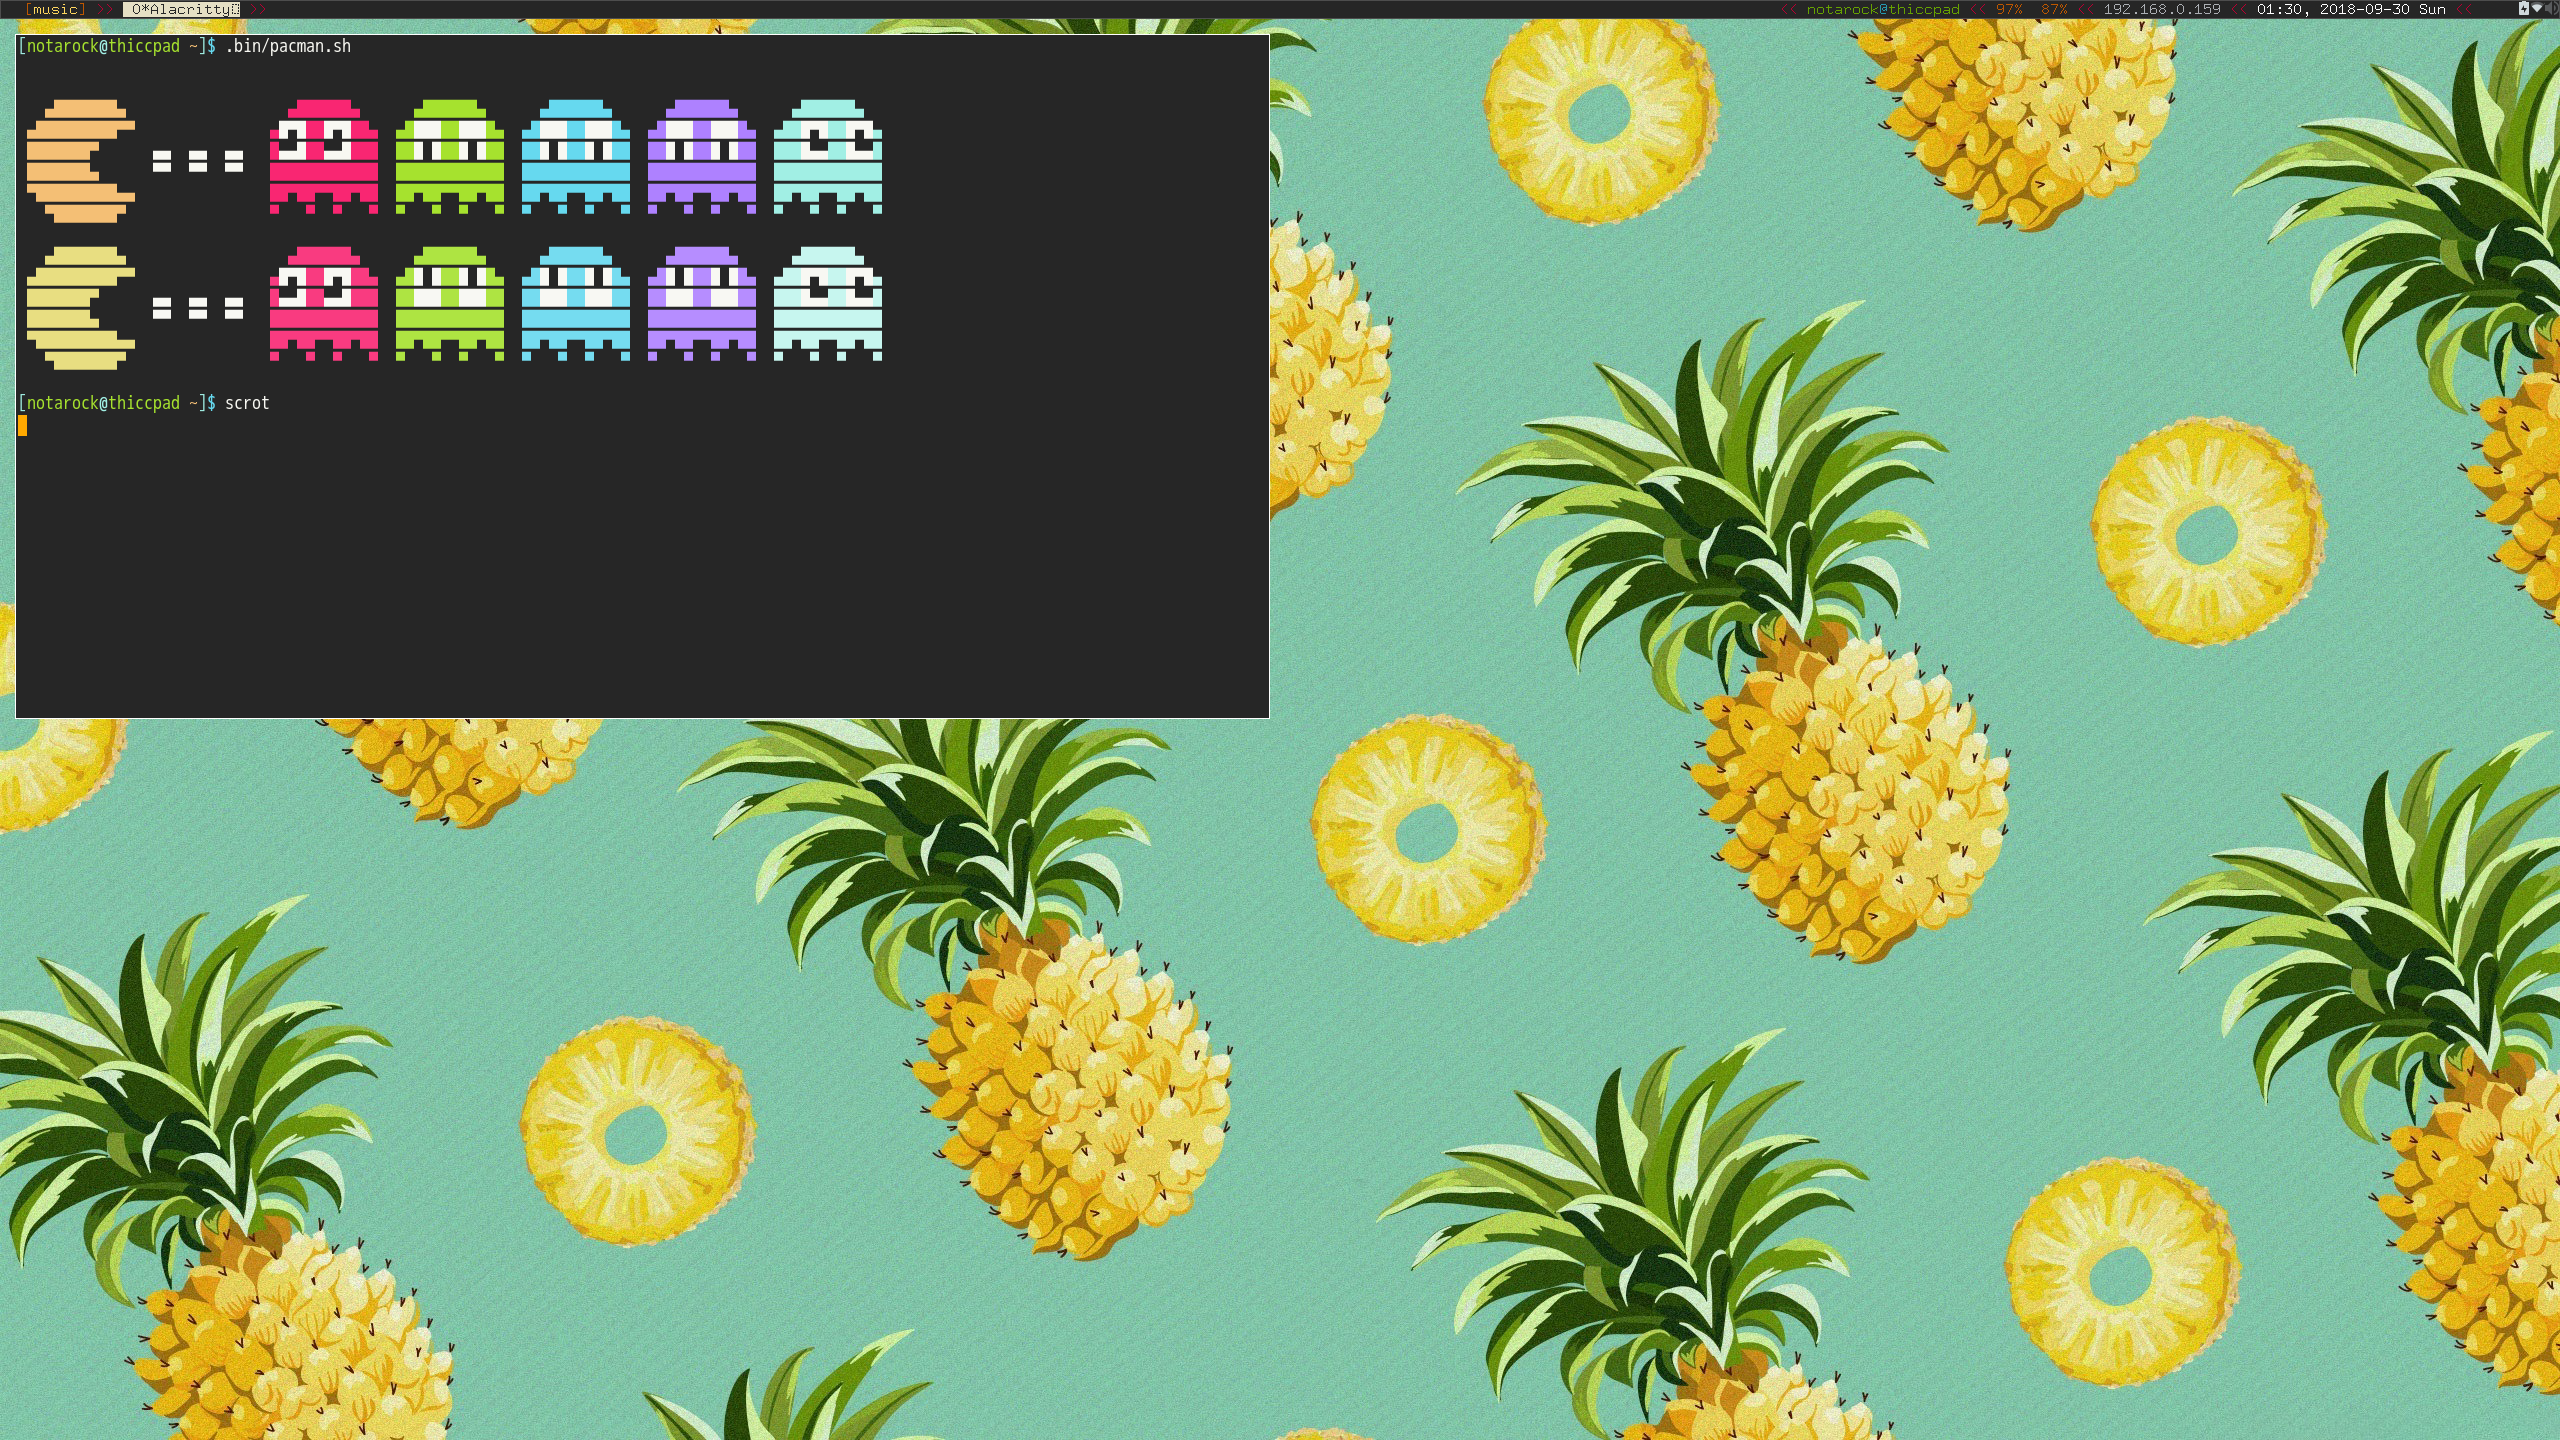This screenshot has height=1440, width=2560.
Task: Click the Wi-Fi signal tray icon
Action: pyautogui.click(x=2537, y=8)
